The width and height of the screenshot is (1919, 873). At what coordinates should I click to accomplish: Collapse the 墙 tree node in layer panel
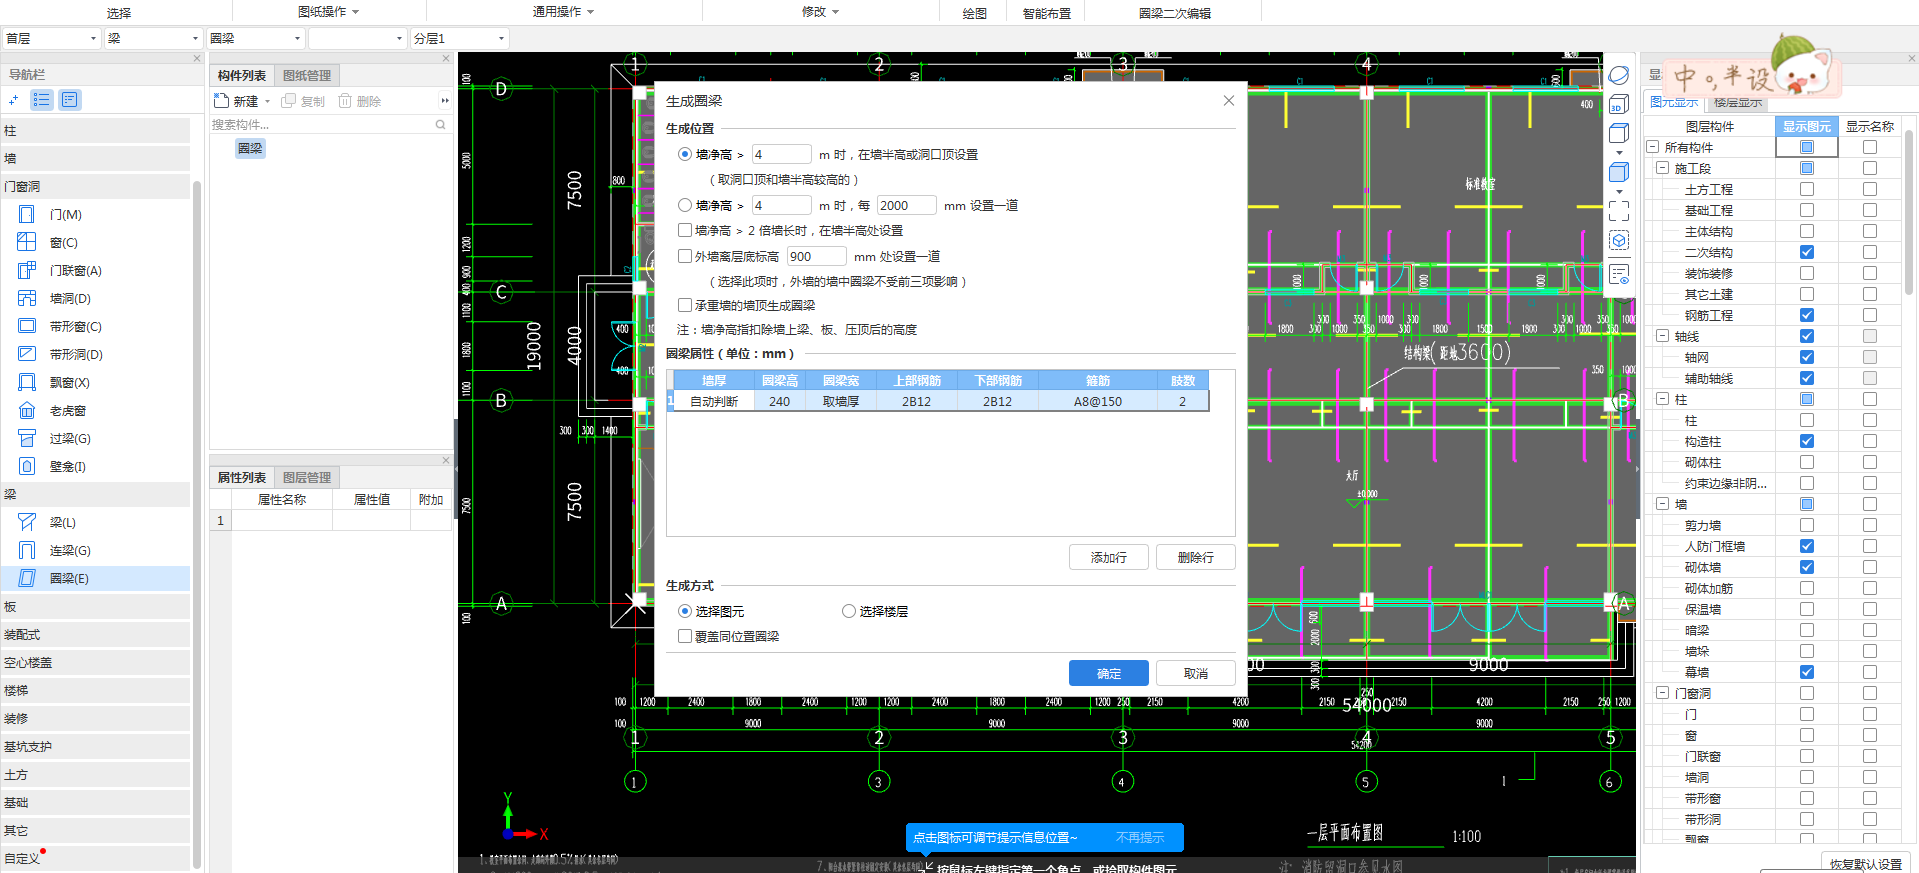(1662, 504)
